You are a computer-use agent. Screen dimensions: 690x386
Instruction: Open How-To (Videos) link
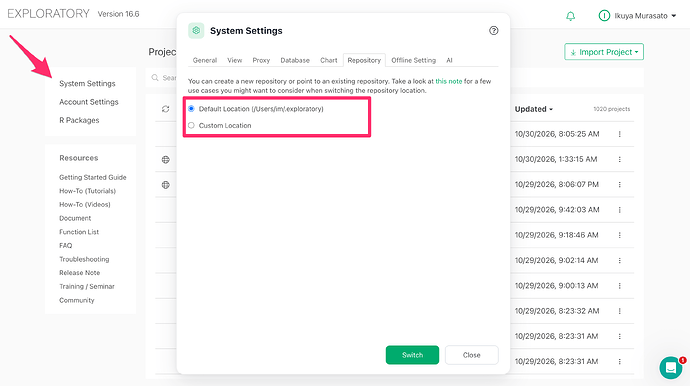[x=85, y=205]
